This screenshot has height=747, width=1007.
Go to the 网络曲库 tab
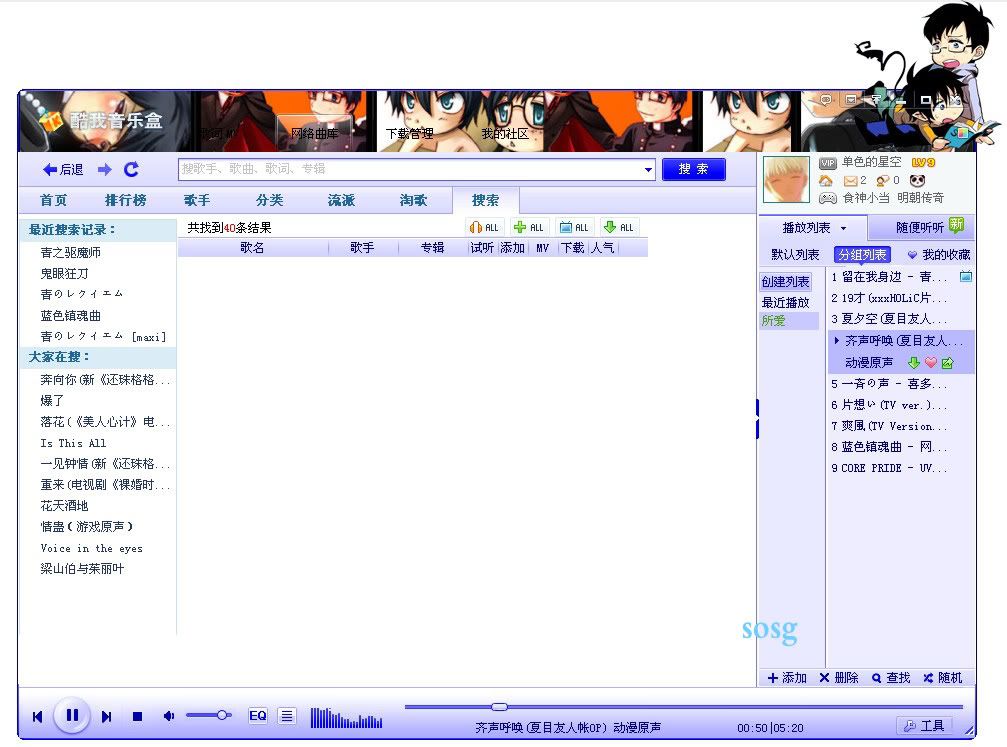coord(314,133)
